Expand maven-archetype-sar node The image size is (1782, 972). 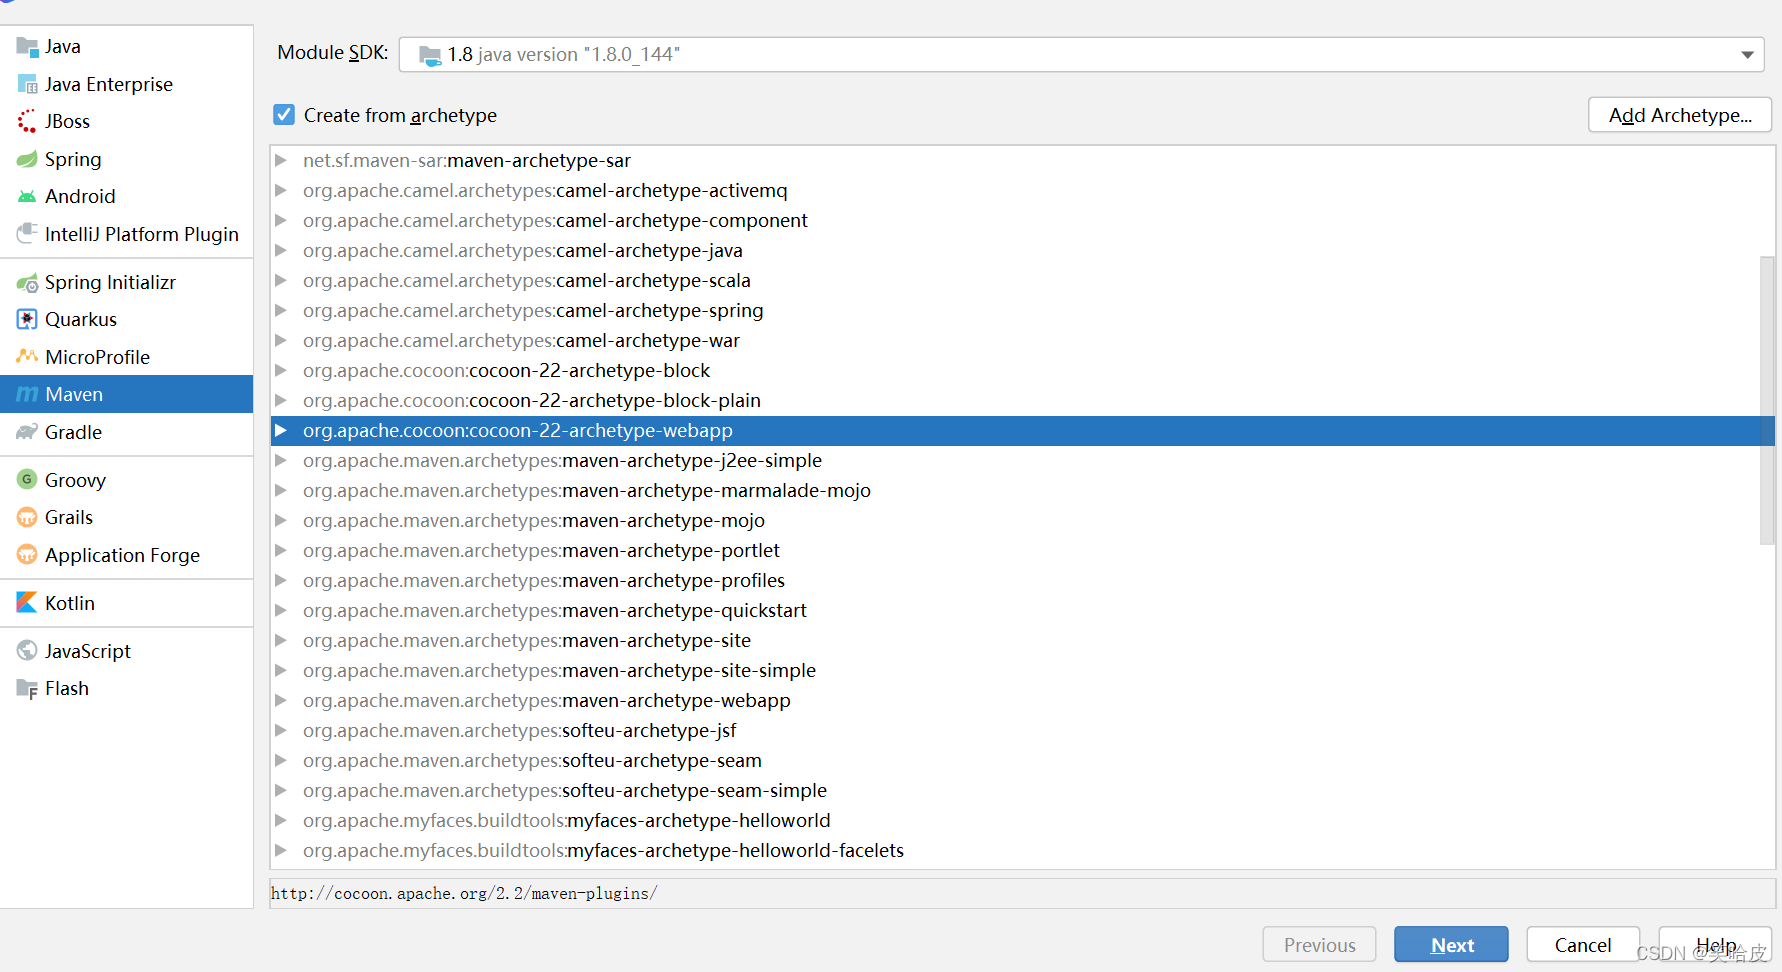point(281,160)
